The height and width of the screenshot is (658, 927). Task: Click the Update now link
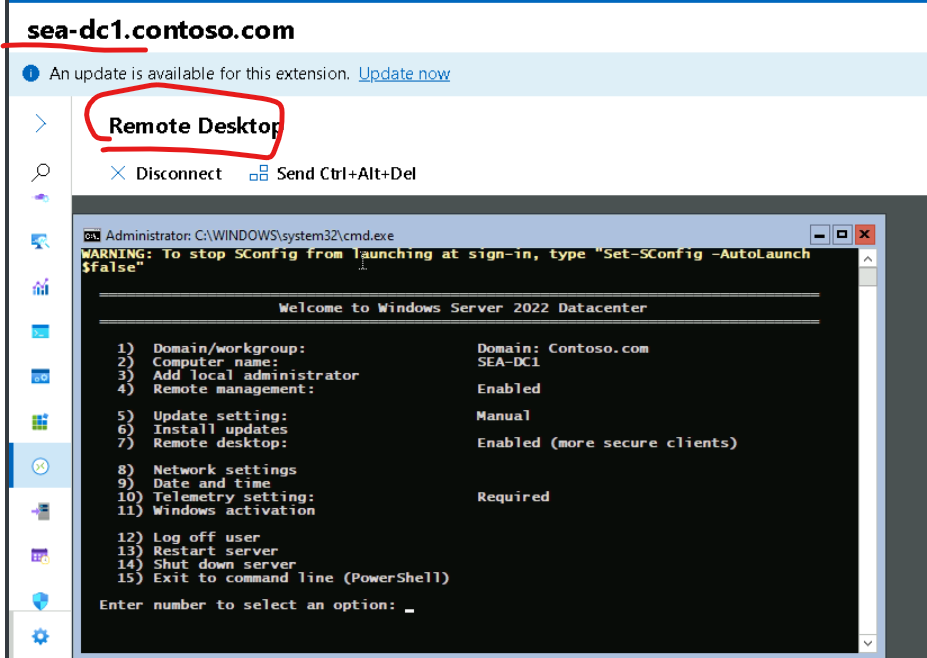point(404,73)
